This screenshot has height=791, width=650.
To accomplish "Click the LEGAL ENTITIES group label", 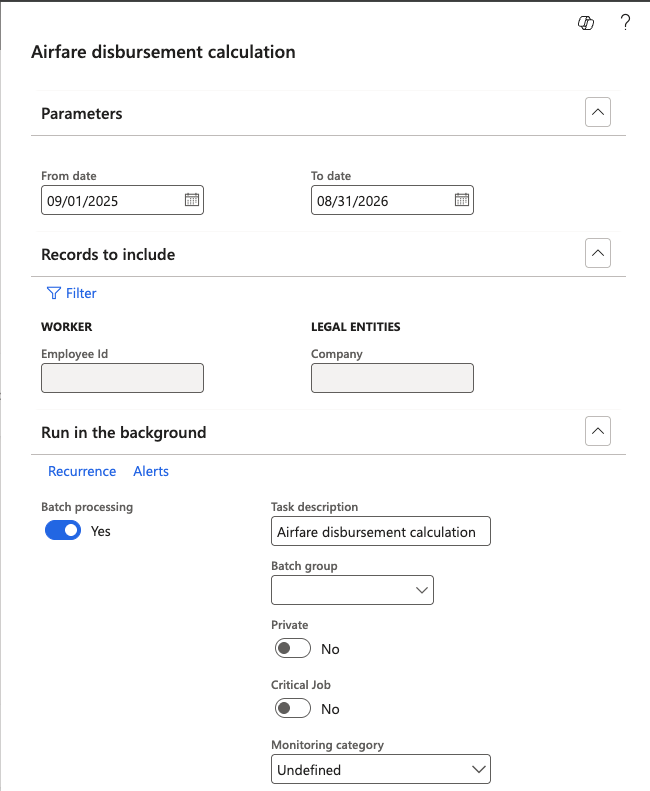I will [355, 327].
